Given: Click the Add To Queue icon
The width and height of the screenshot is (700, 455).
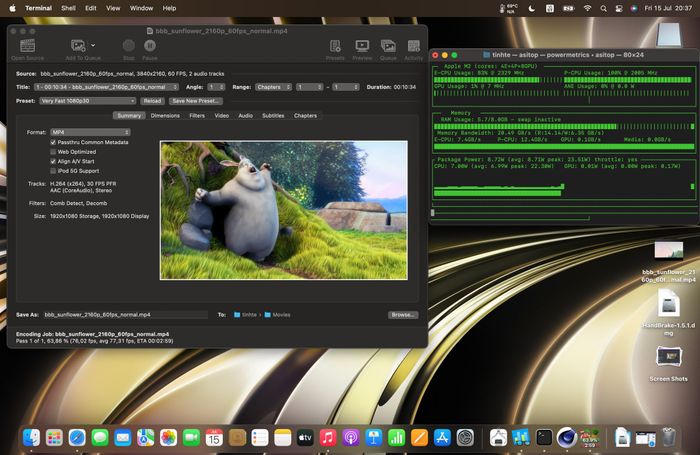Looking at the screenshot, I should pos(78,46).
